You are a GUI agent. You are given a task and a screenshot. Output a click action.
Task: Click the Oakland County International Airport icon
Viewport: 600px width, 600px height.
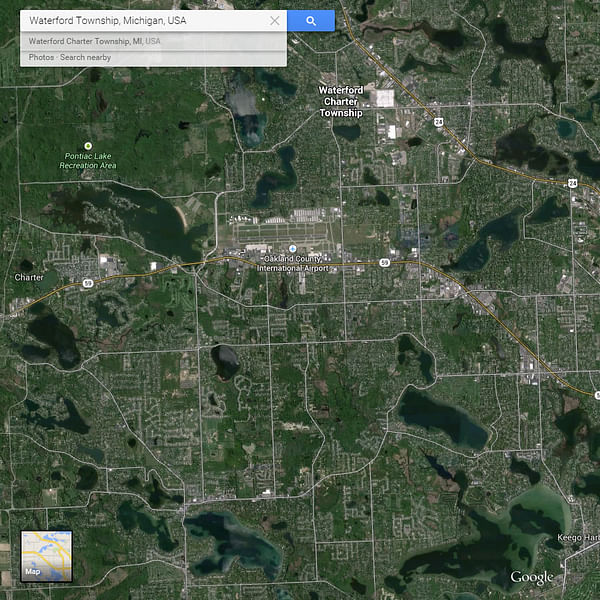coord(292,249)
